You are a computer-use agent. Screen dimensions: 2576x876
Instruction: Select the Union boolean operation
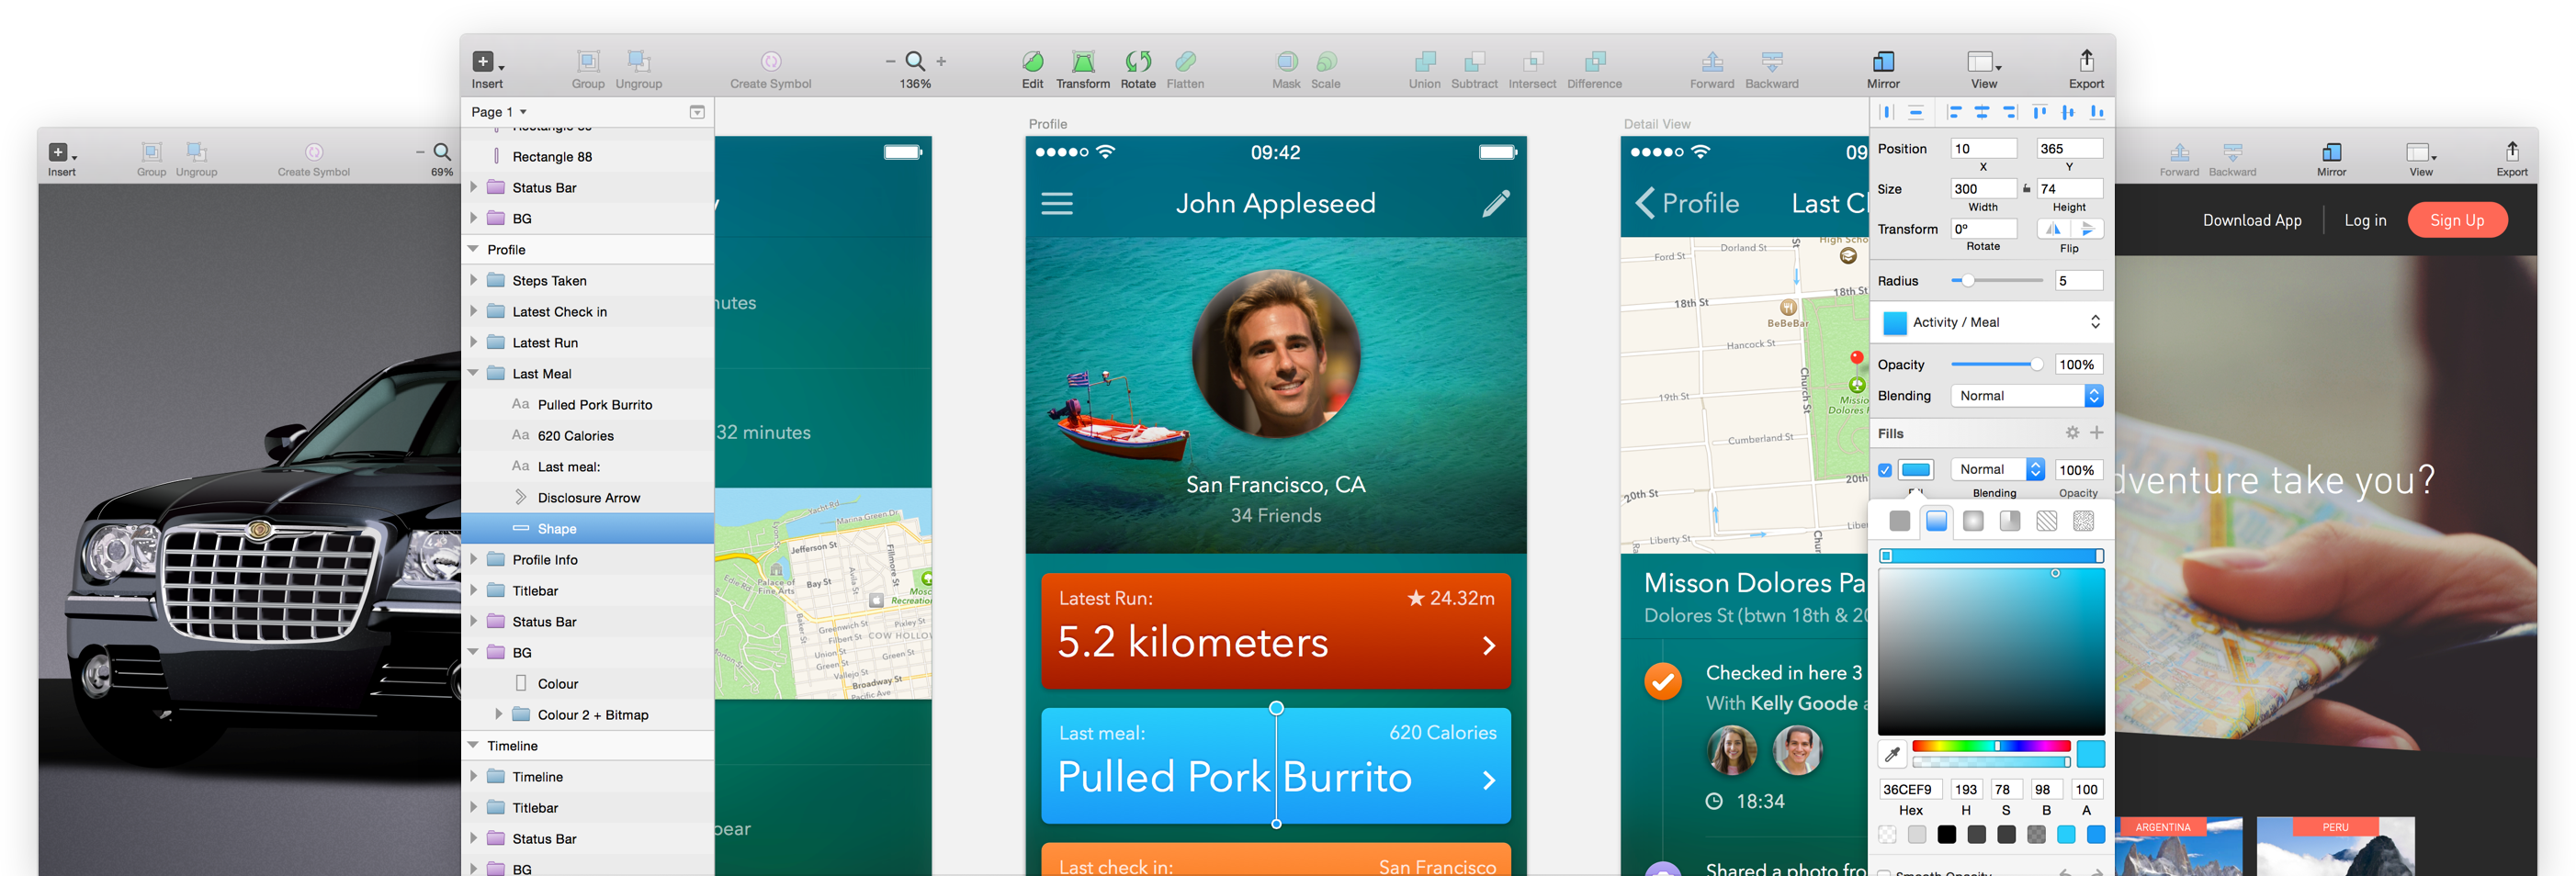pyautogui.click(x=1424, y=62)
